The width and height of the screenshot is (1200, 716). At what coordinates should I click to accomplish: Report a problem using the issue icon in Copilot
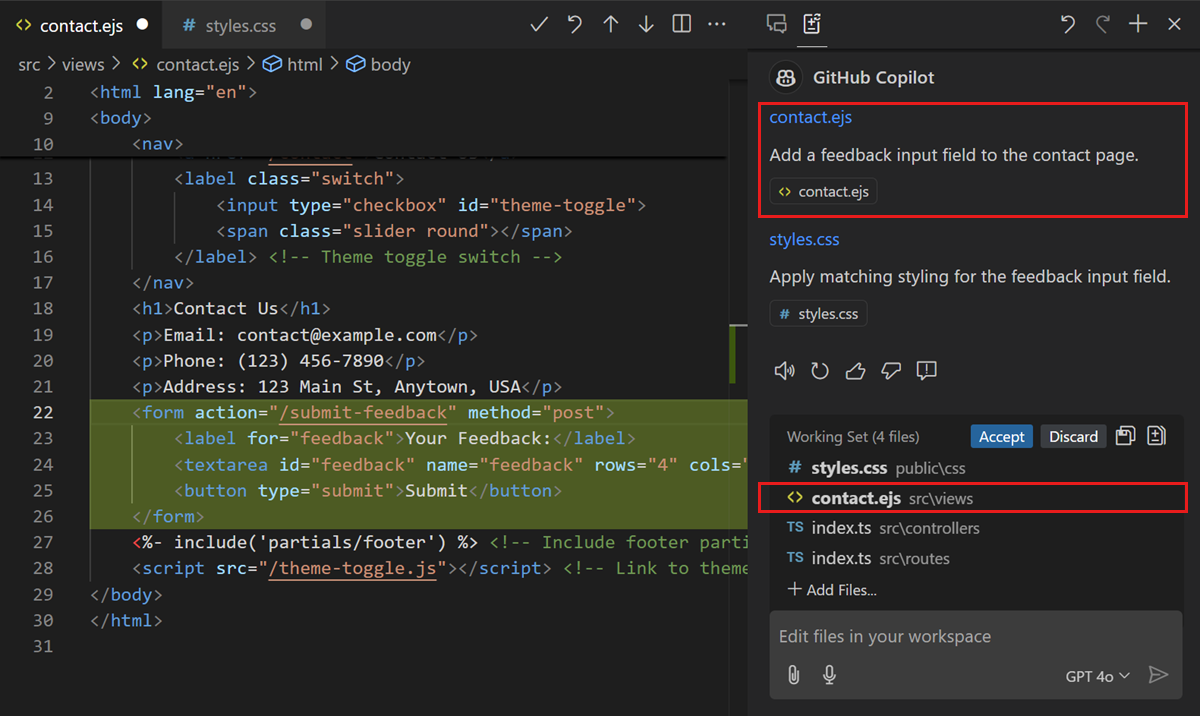tap(926, 370)
